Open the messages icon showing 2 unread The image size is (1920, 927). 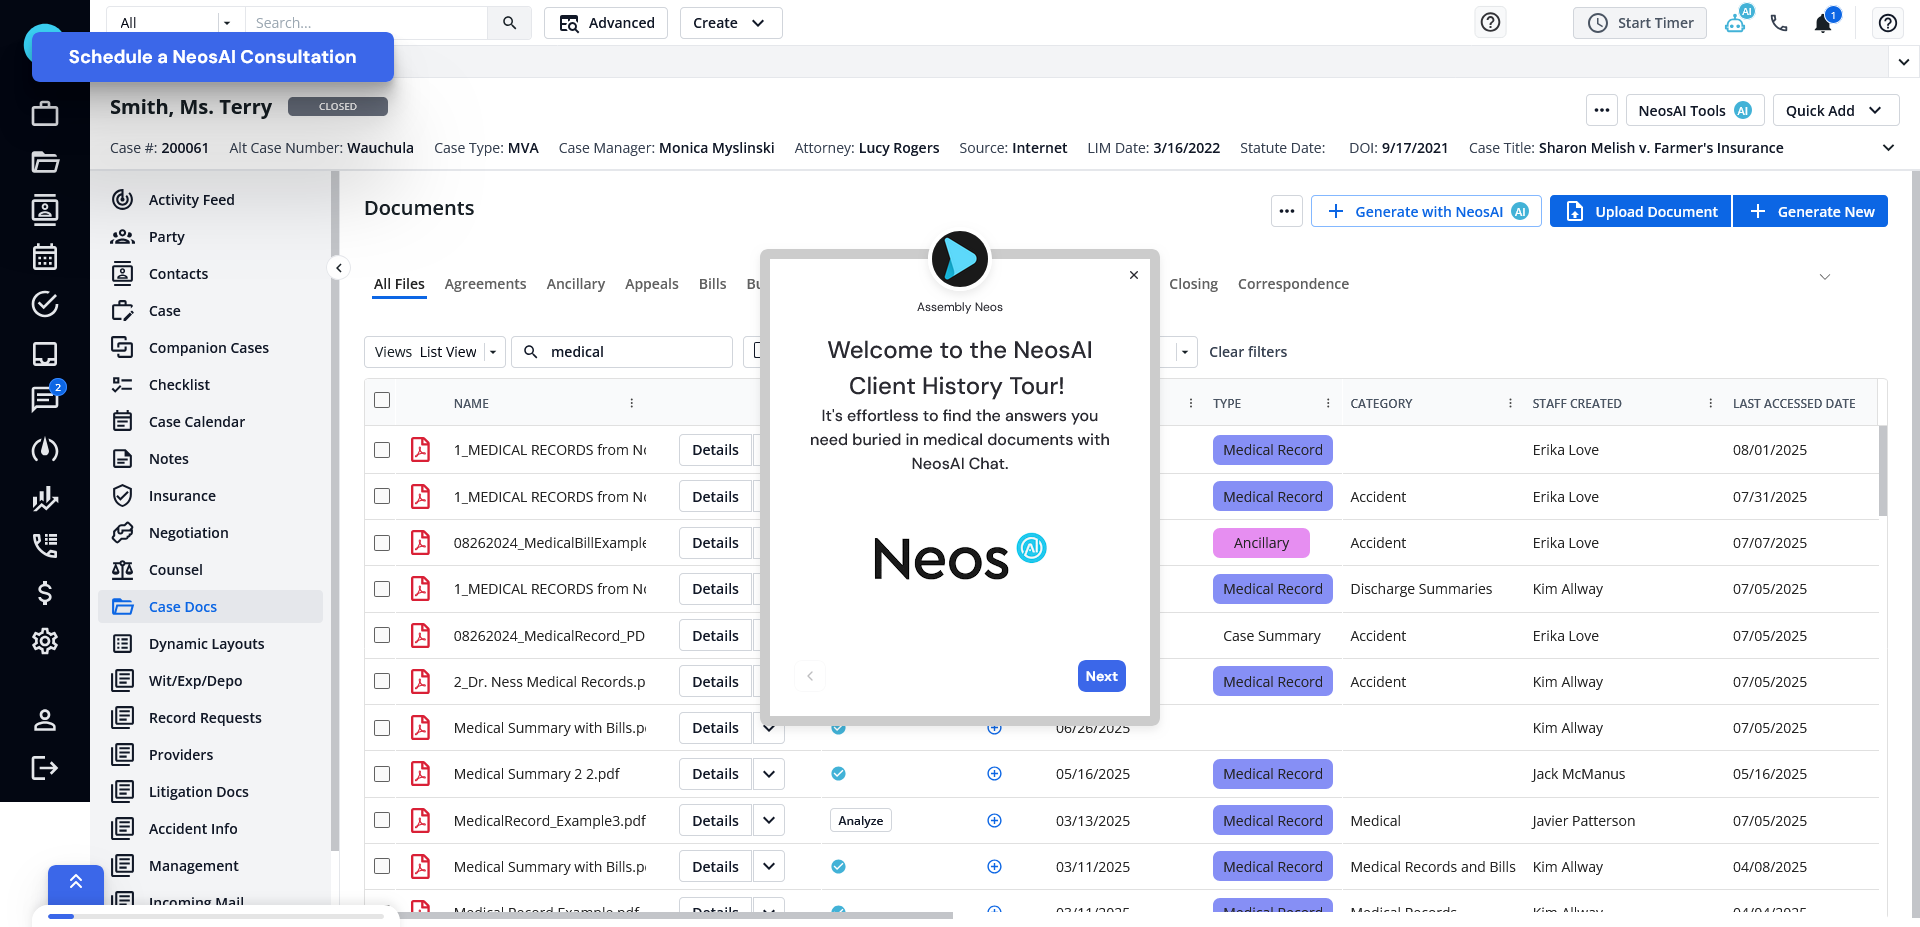coord(45,399)
